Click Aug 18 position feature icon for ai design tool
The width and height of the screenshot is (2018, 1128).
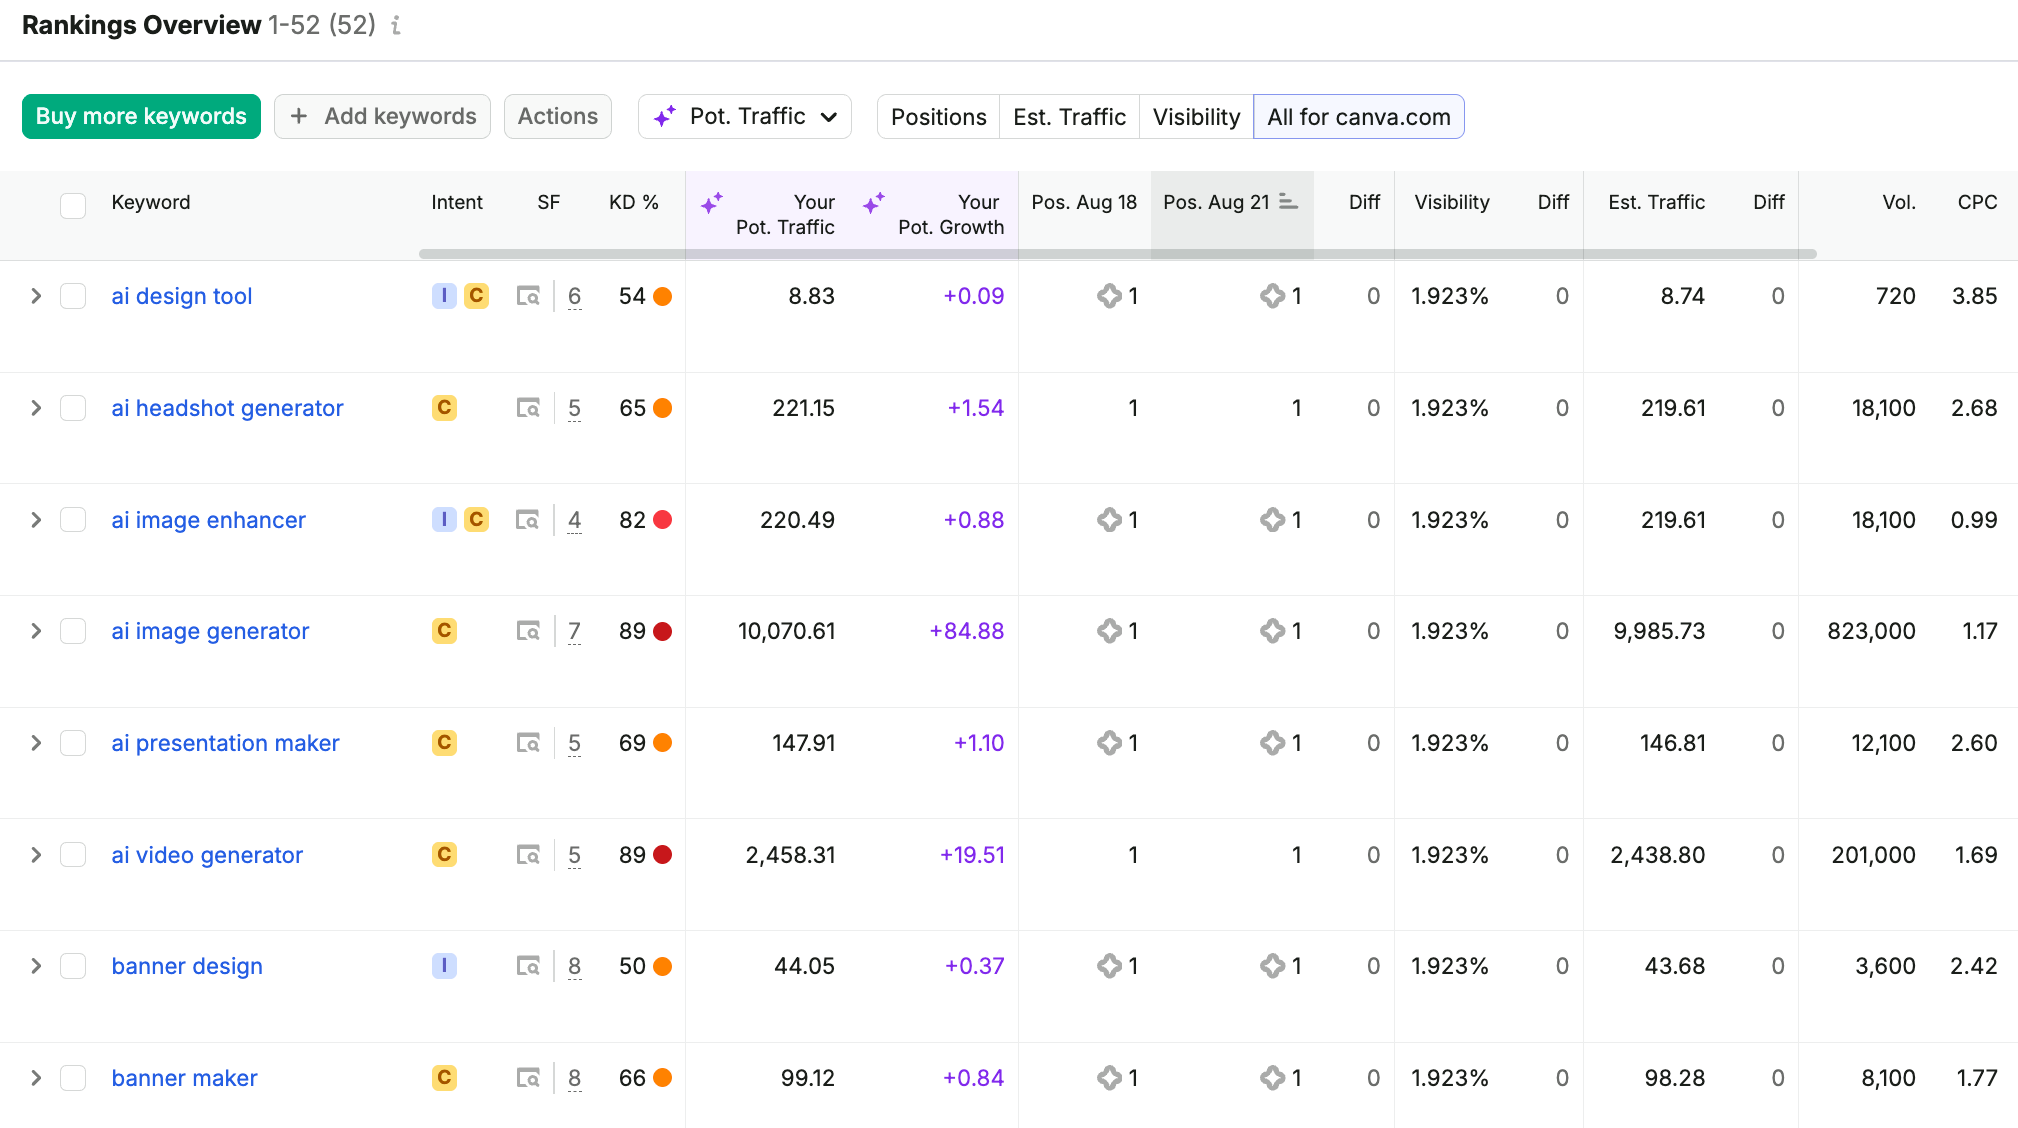1109,296
